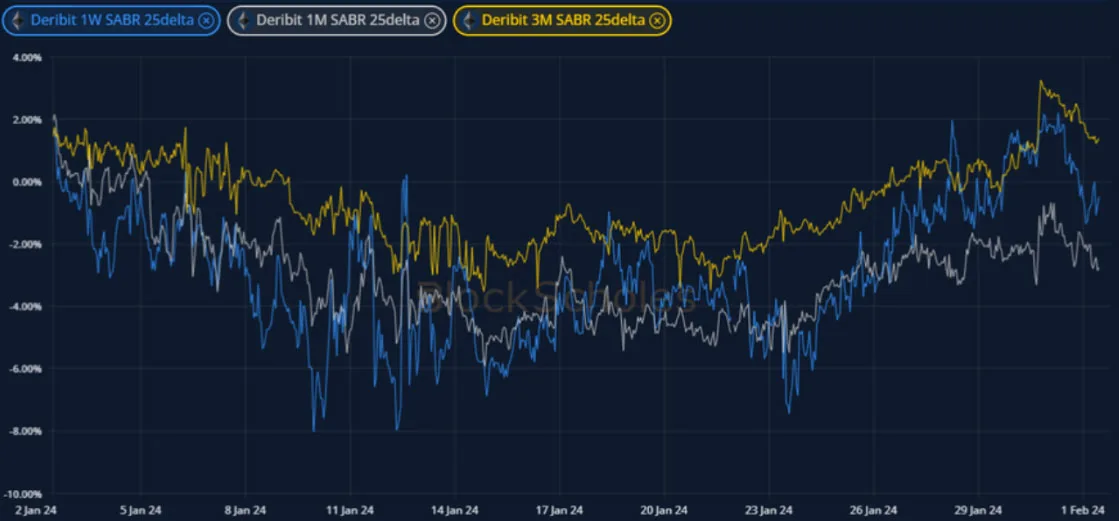Click the 2.00% y-axis label
The width and height of the screenshot is (1119, 521).
click(27, 120)
